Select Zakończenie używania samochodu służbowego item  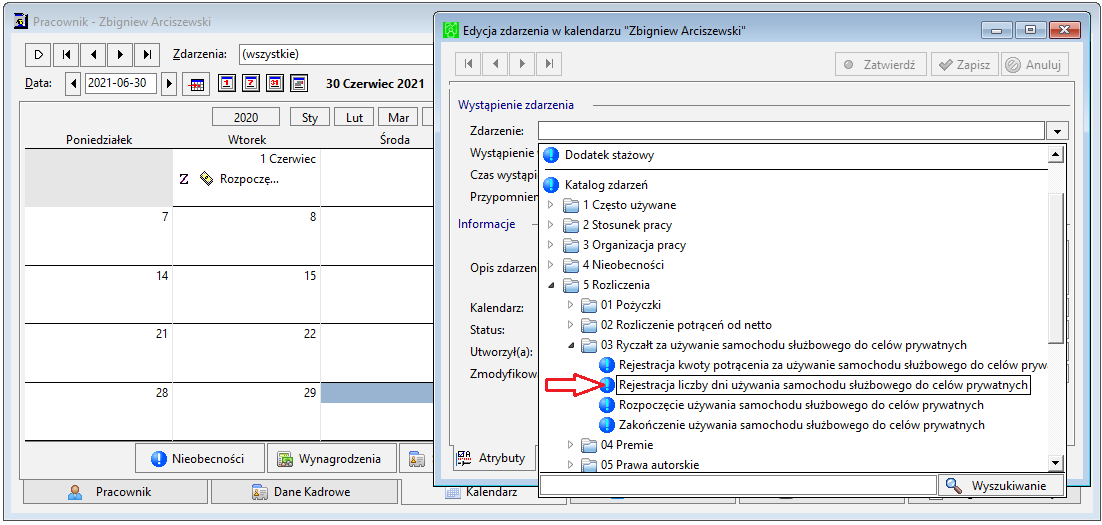pos(801,425)
